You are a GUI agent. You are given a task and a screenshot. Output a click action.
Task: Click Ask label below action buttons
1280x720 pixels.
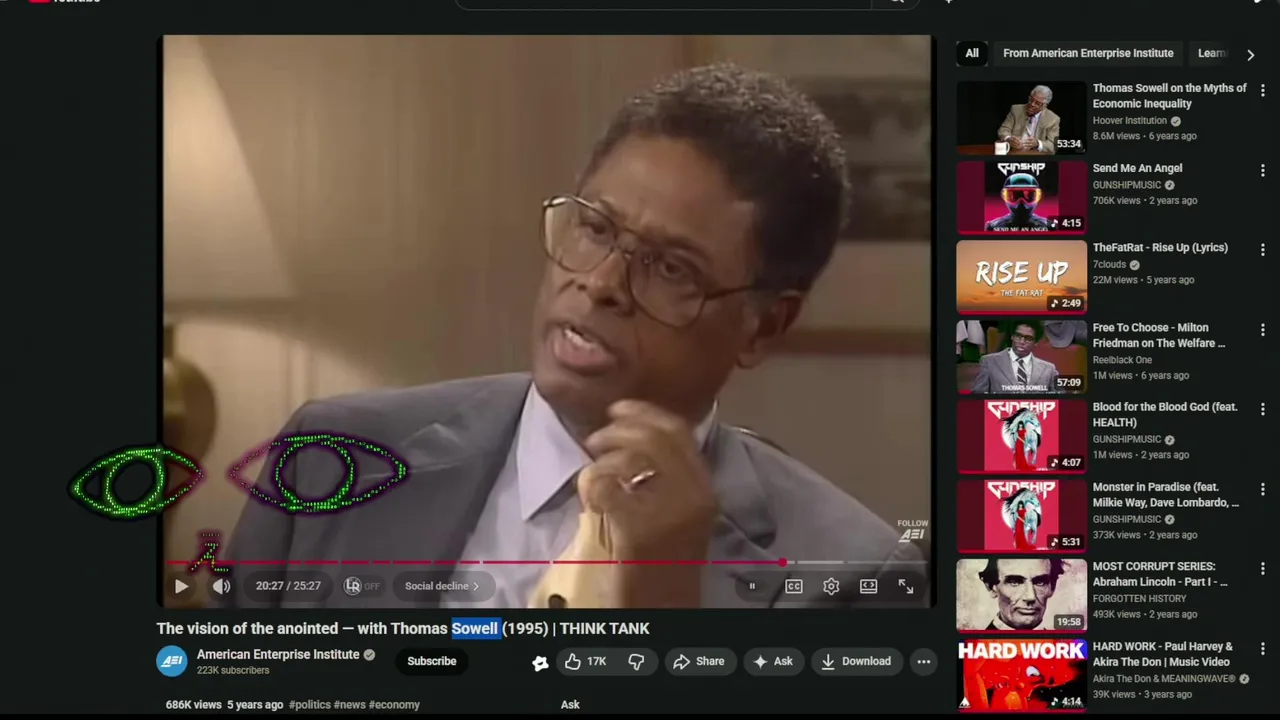pyautogui.click(x=570, y=705)
